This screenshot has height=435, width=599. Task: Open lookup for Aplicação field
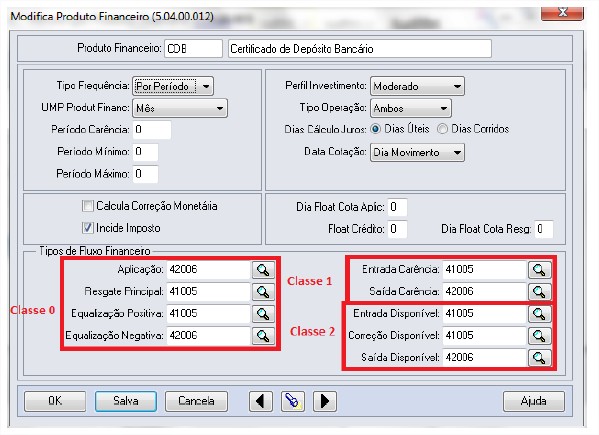click(263, 270)
